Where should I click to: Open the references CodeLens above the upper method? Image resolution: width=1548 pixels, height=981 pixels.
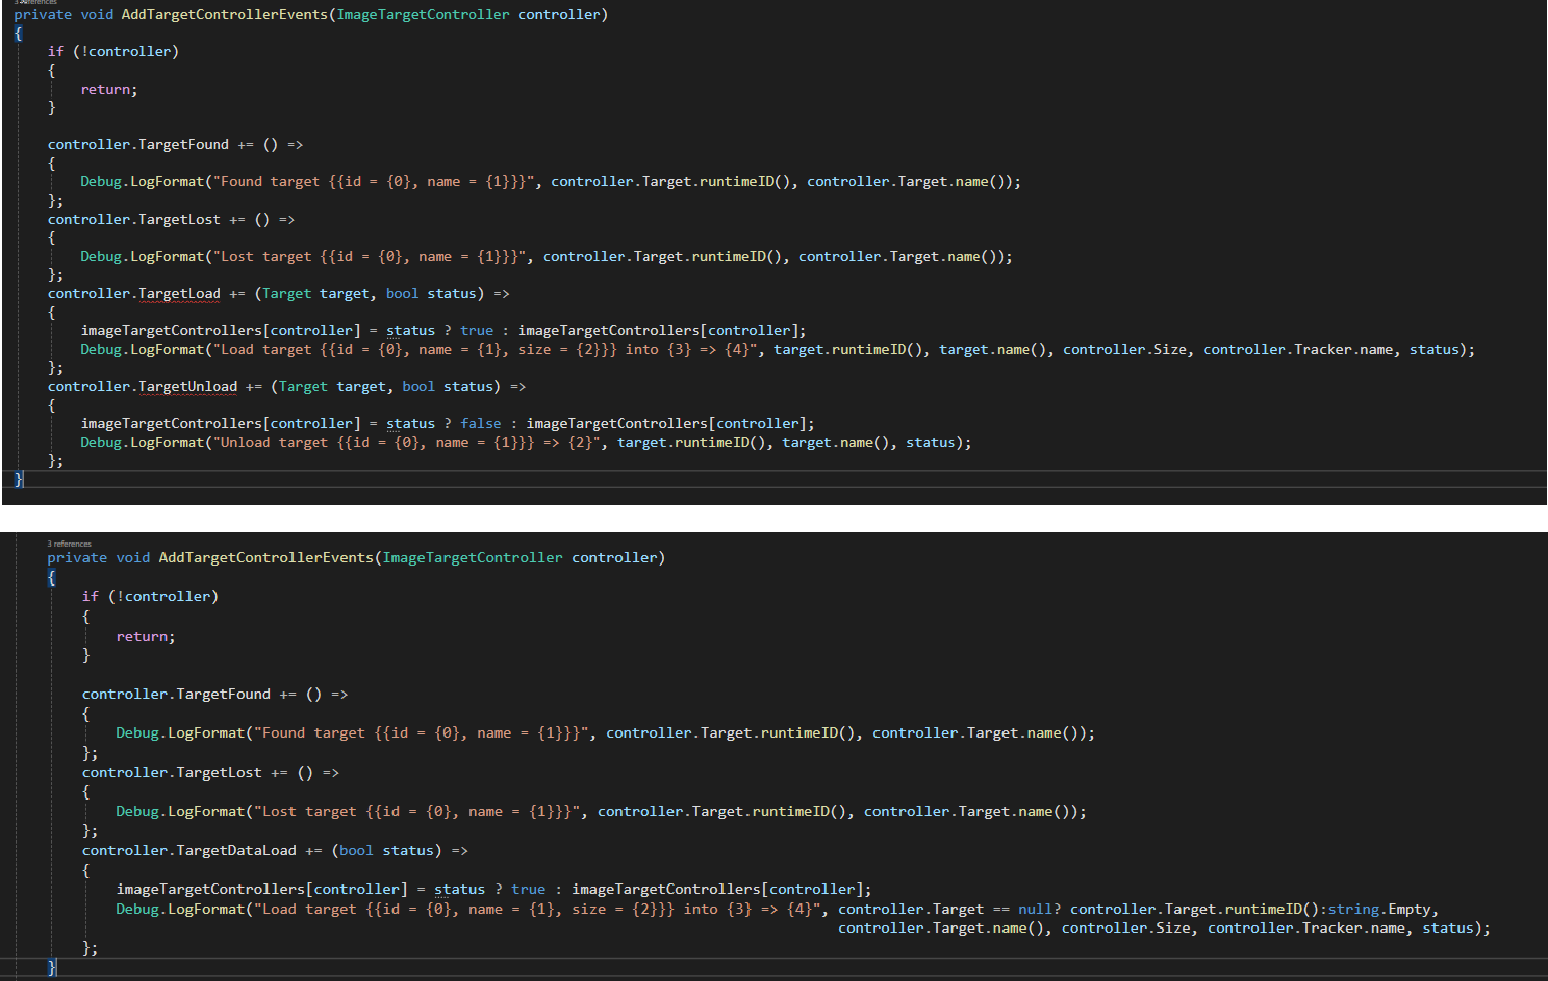click(35, 3)
